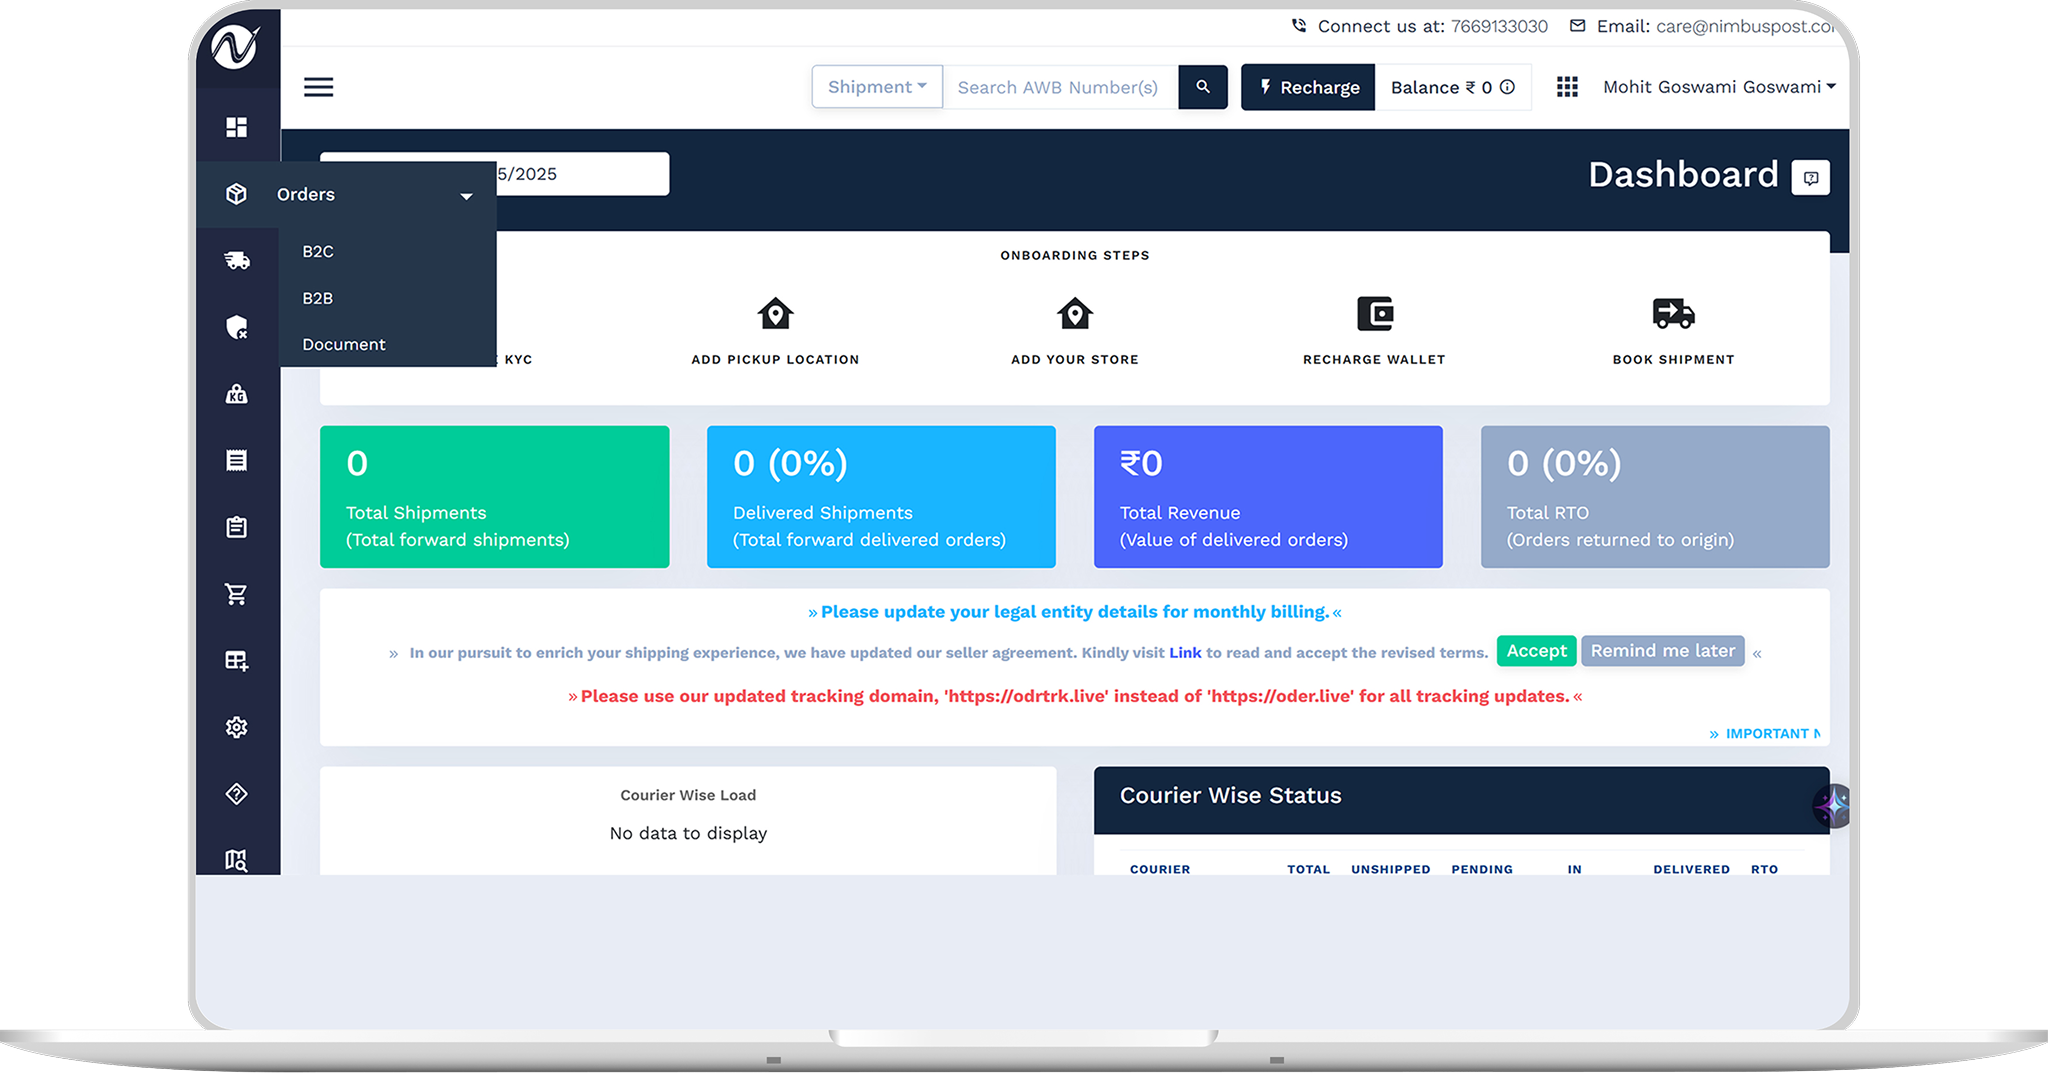This screenshot has height=1073, width=2048.
Task: Open the weight KG sidebar icon
Action: (237, 394)
